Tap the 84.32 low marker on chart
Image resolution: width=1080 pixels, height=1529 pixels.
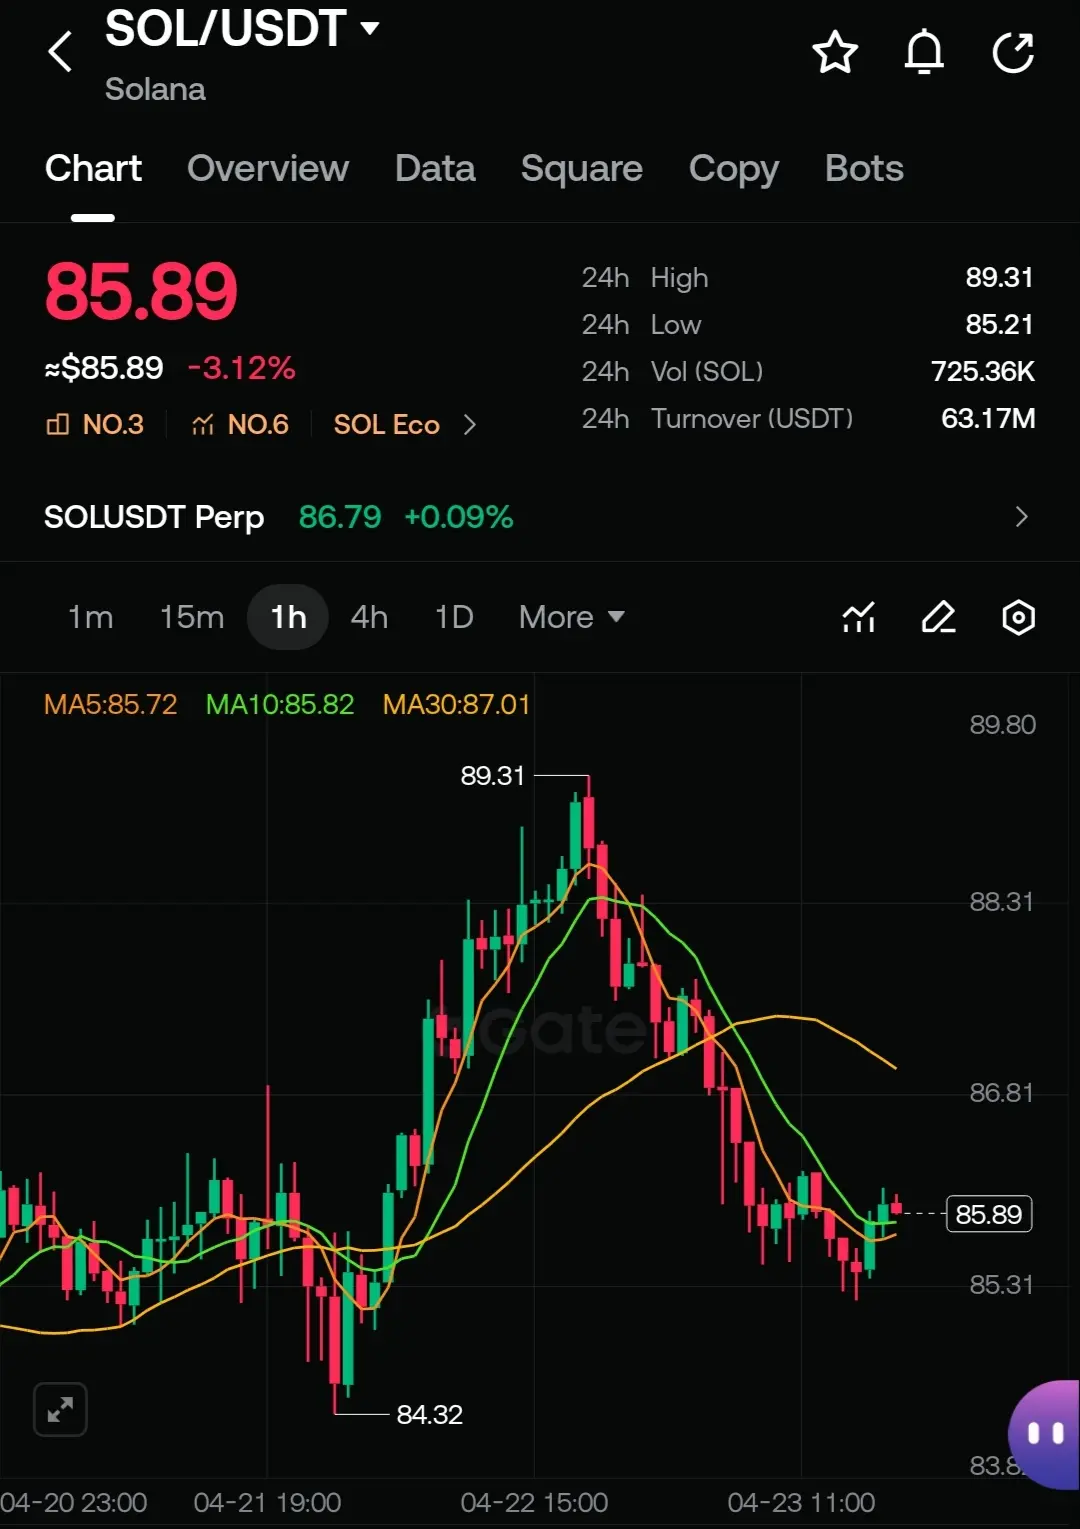(x=429, y=1414)
